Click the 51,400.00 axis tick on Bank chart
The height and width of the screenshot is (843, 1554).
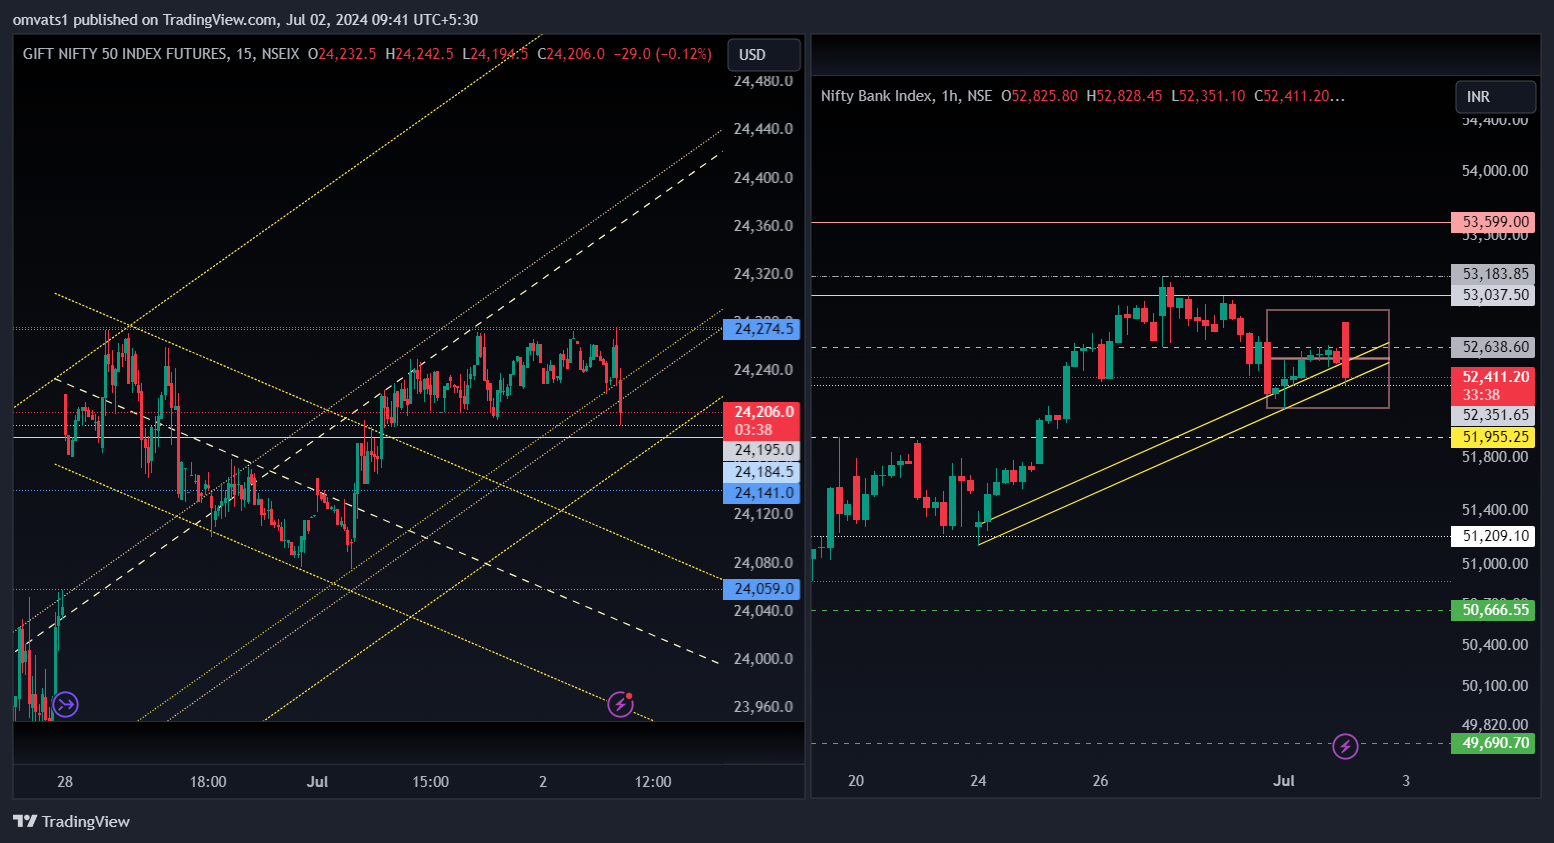coord(1495,510)
